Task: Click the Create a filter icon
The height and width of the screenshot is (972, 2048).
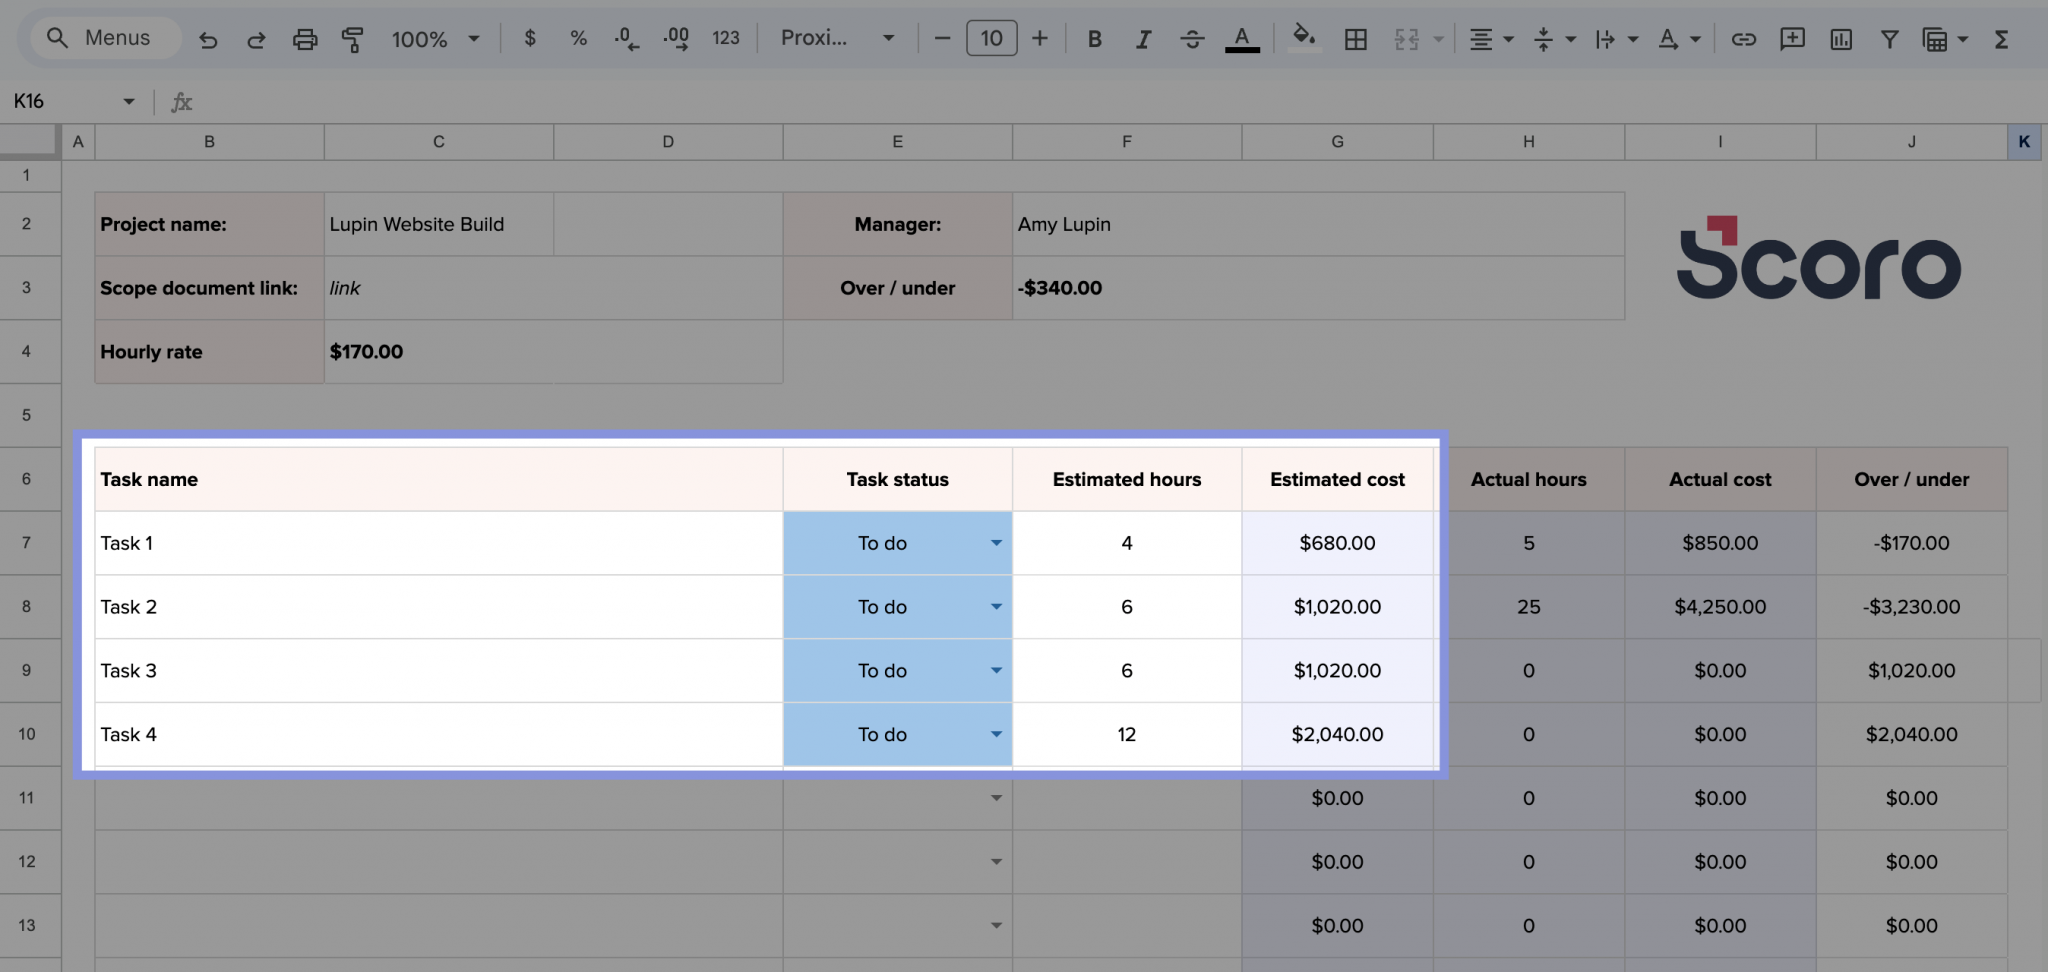Action: click(x=1890, y=39)
